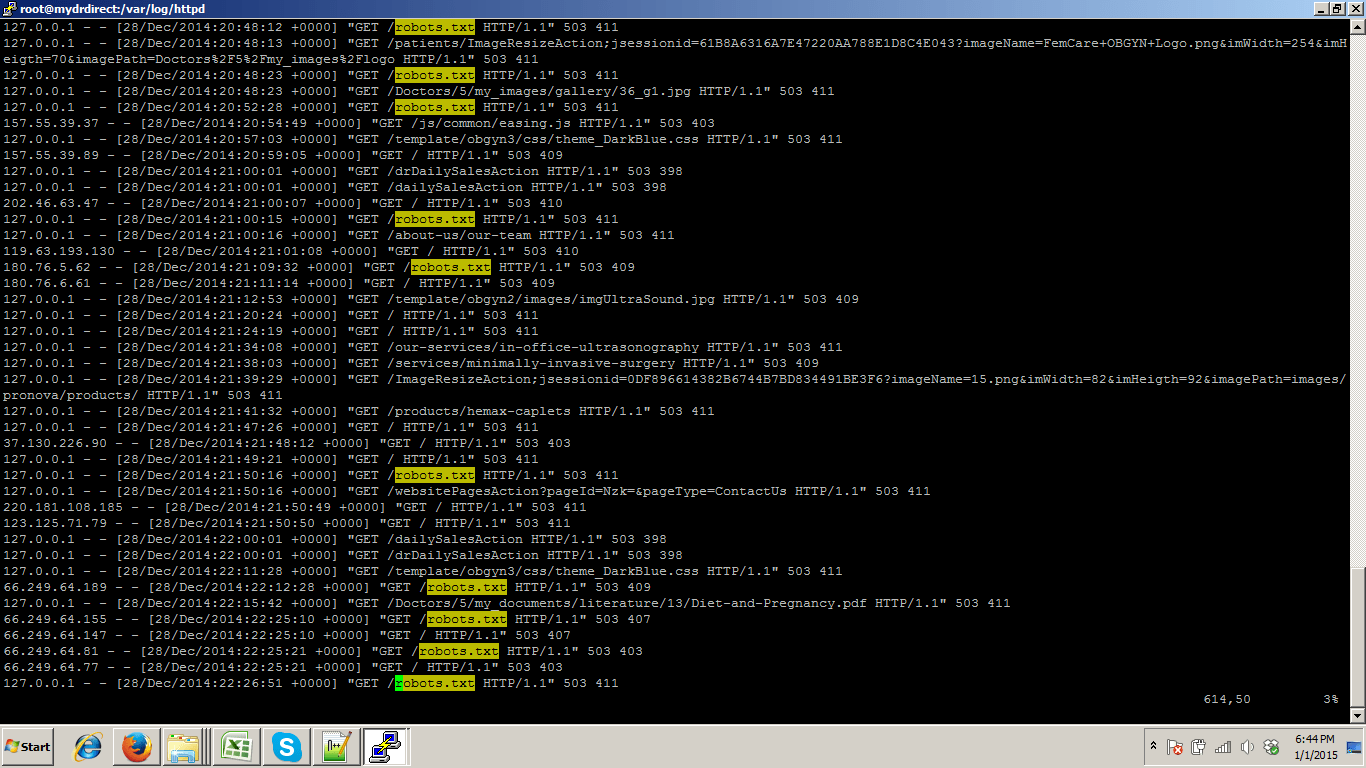Viewport: 1366px width, 768px height.
Task: Click the PuTTY icon in the title bar
Action: point(8,8)
